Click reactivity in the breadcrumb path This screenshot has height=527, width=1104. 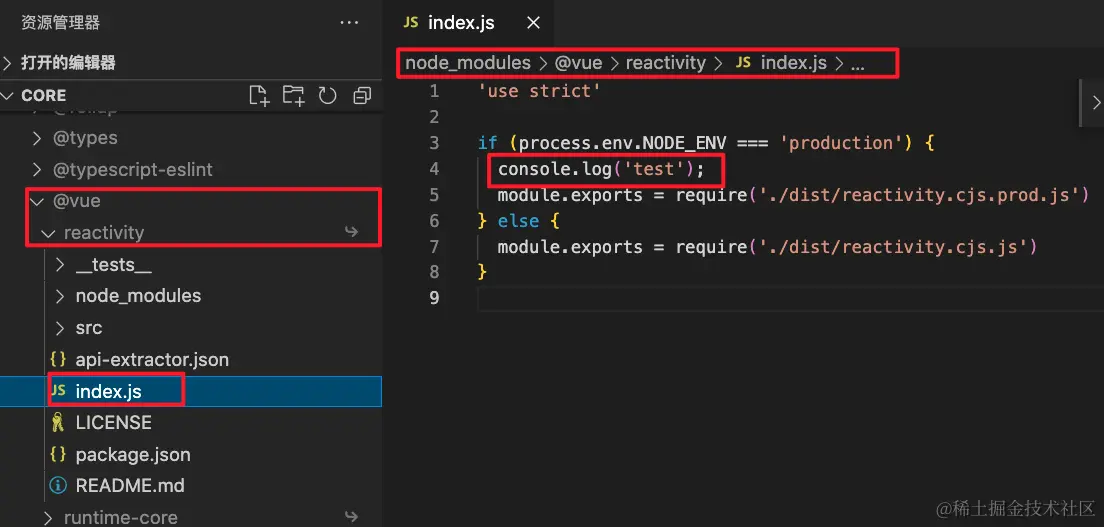pyautogui.click(x=665, y=63)
